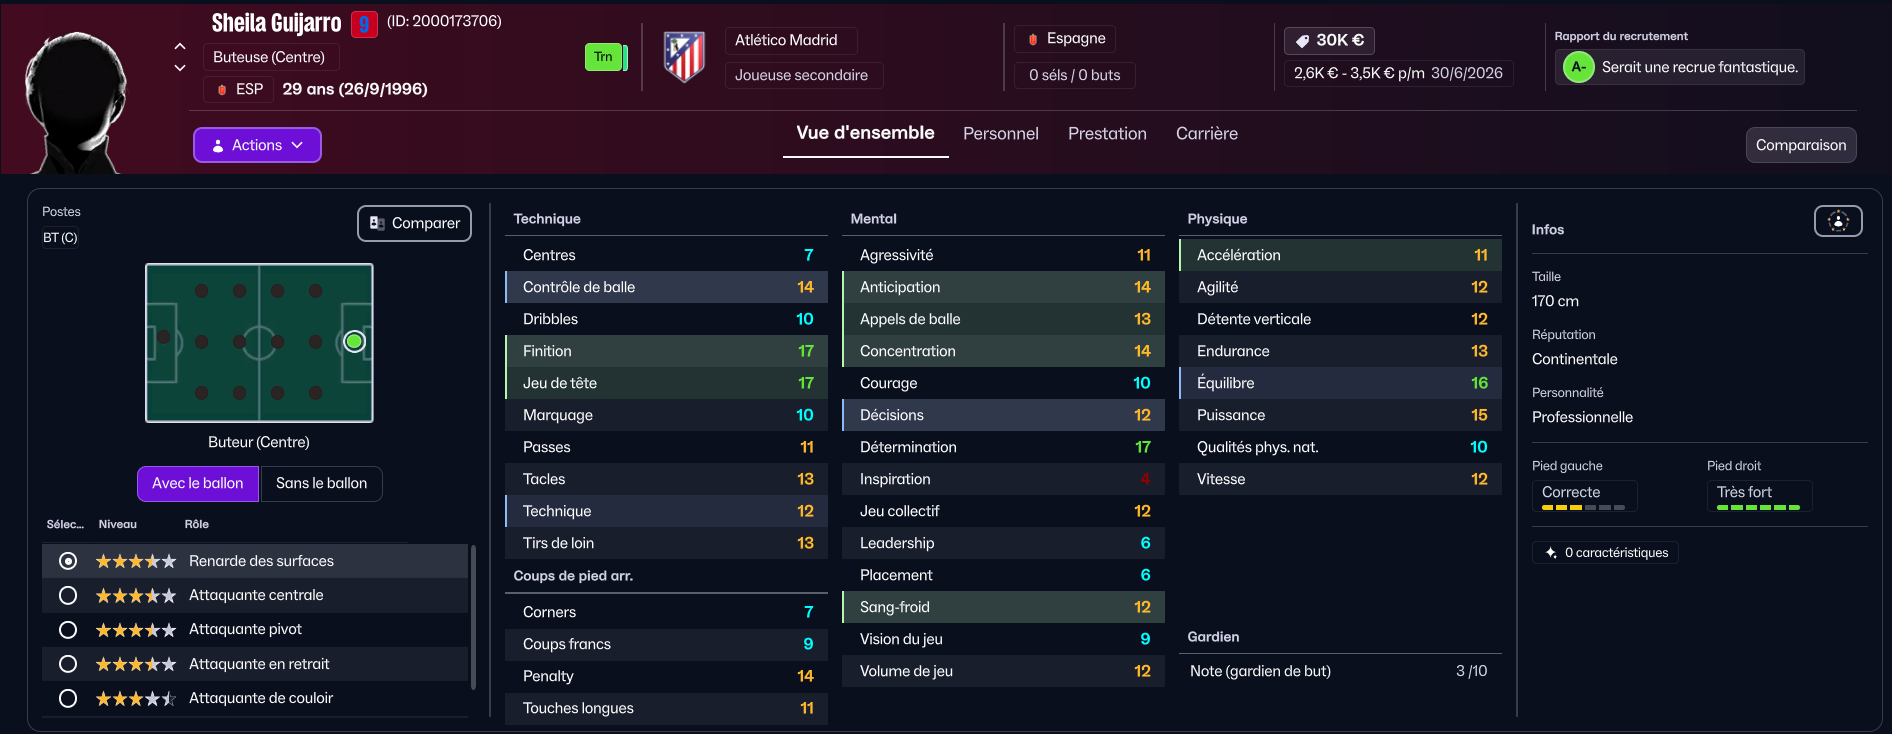
Task: Choose the Attaquante en retrait radio button
Action: click(x=68, y=664)
